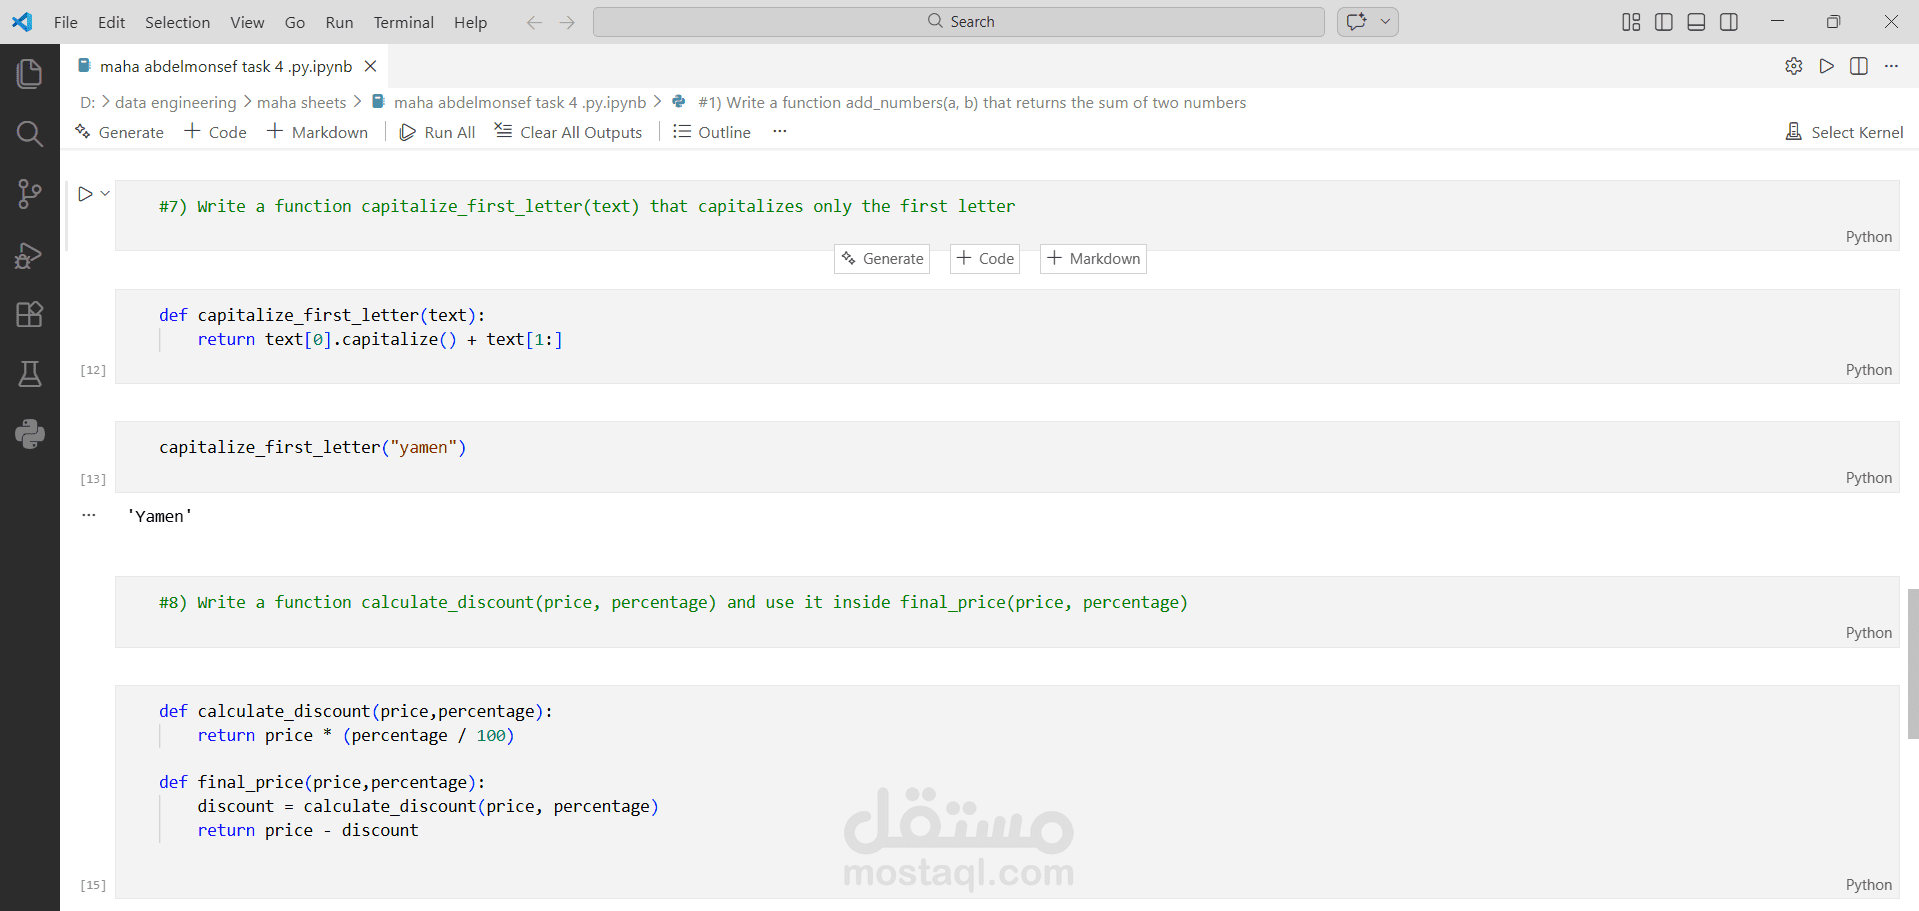This screenshot has width=1919, height=911.
Task: Open editor more actions ellipsis
Action: tap(1891, 66)
